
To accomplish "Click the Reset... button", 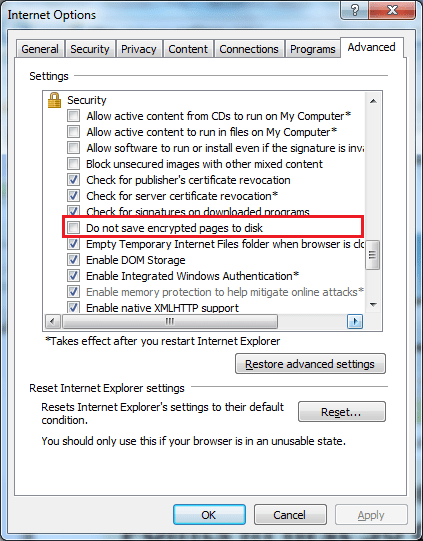I will click(342, 412).
